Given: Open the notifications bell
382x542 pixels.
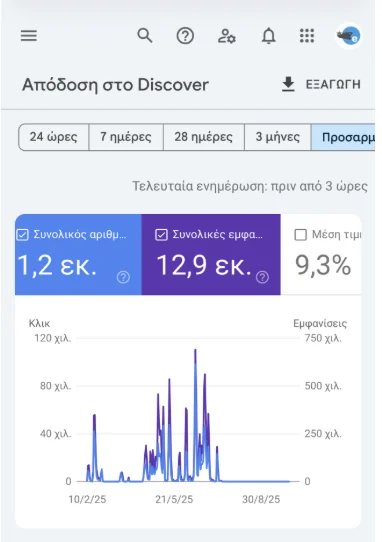Looking at the screenshot, I should [x=269, y=36].
